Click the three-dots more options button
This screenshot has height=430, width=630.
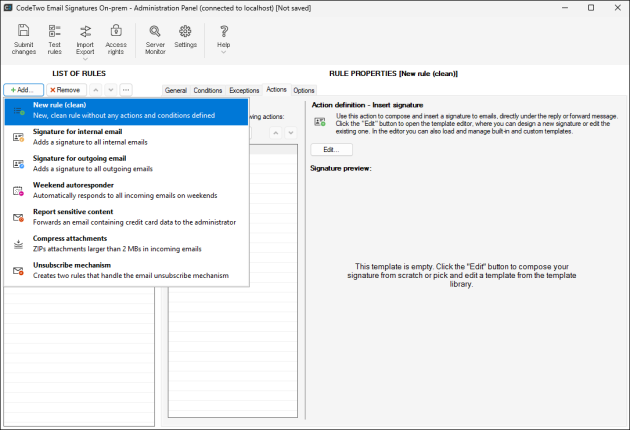click(126, 90)
